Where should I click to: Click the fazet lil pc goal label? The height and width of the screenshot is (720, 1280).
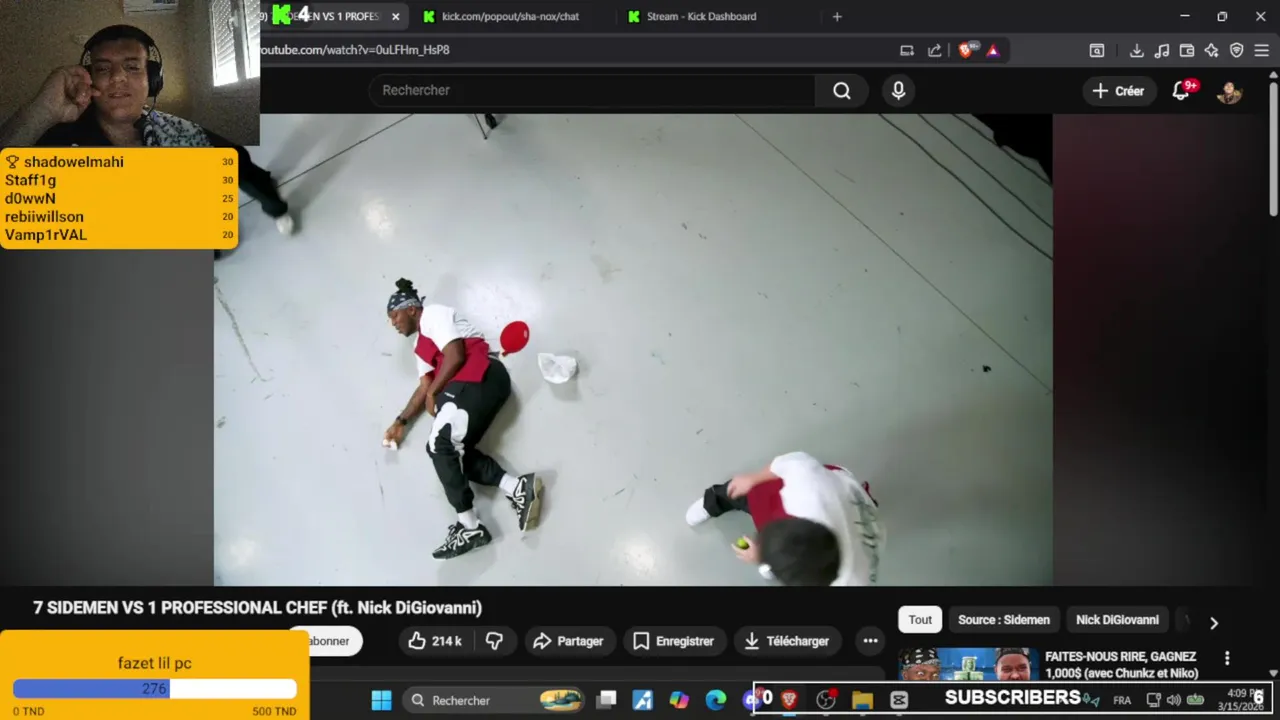coord(154,663)
